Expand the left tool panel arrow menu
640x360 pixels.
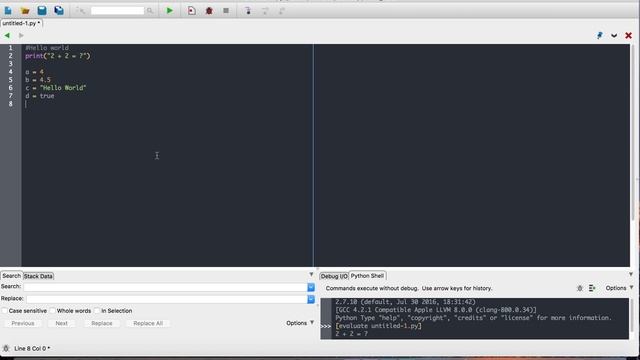tap(311, 274)
